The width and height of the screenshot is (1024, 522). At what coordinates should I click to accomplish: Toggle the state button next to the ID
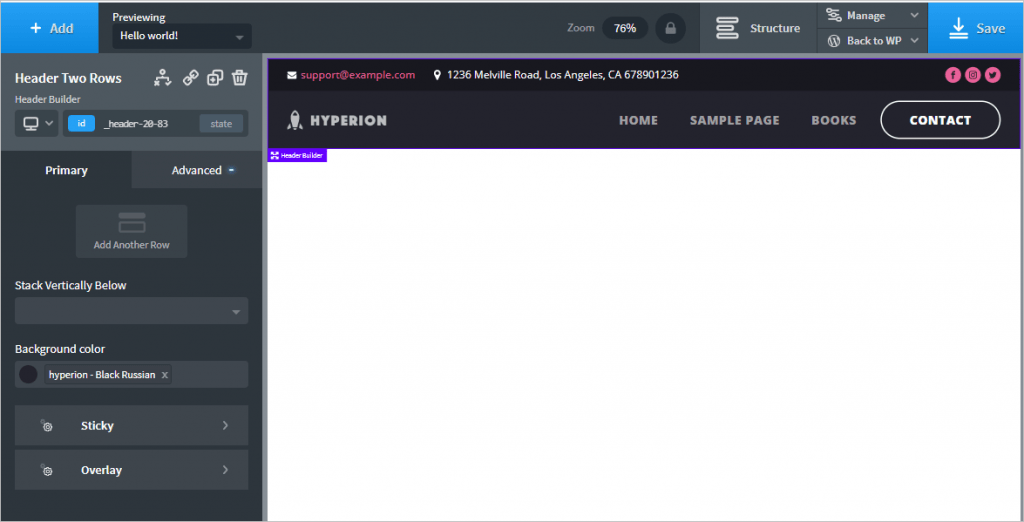221,124
